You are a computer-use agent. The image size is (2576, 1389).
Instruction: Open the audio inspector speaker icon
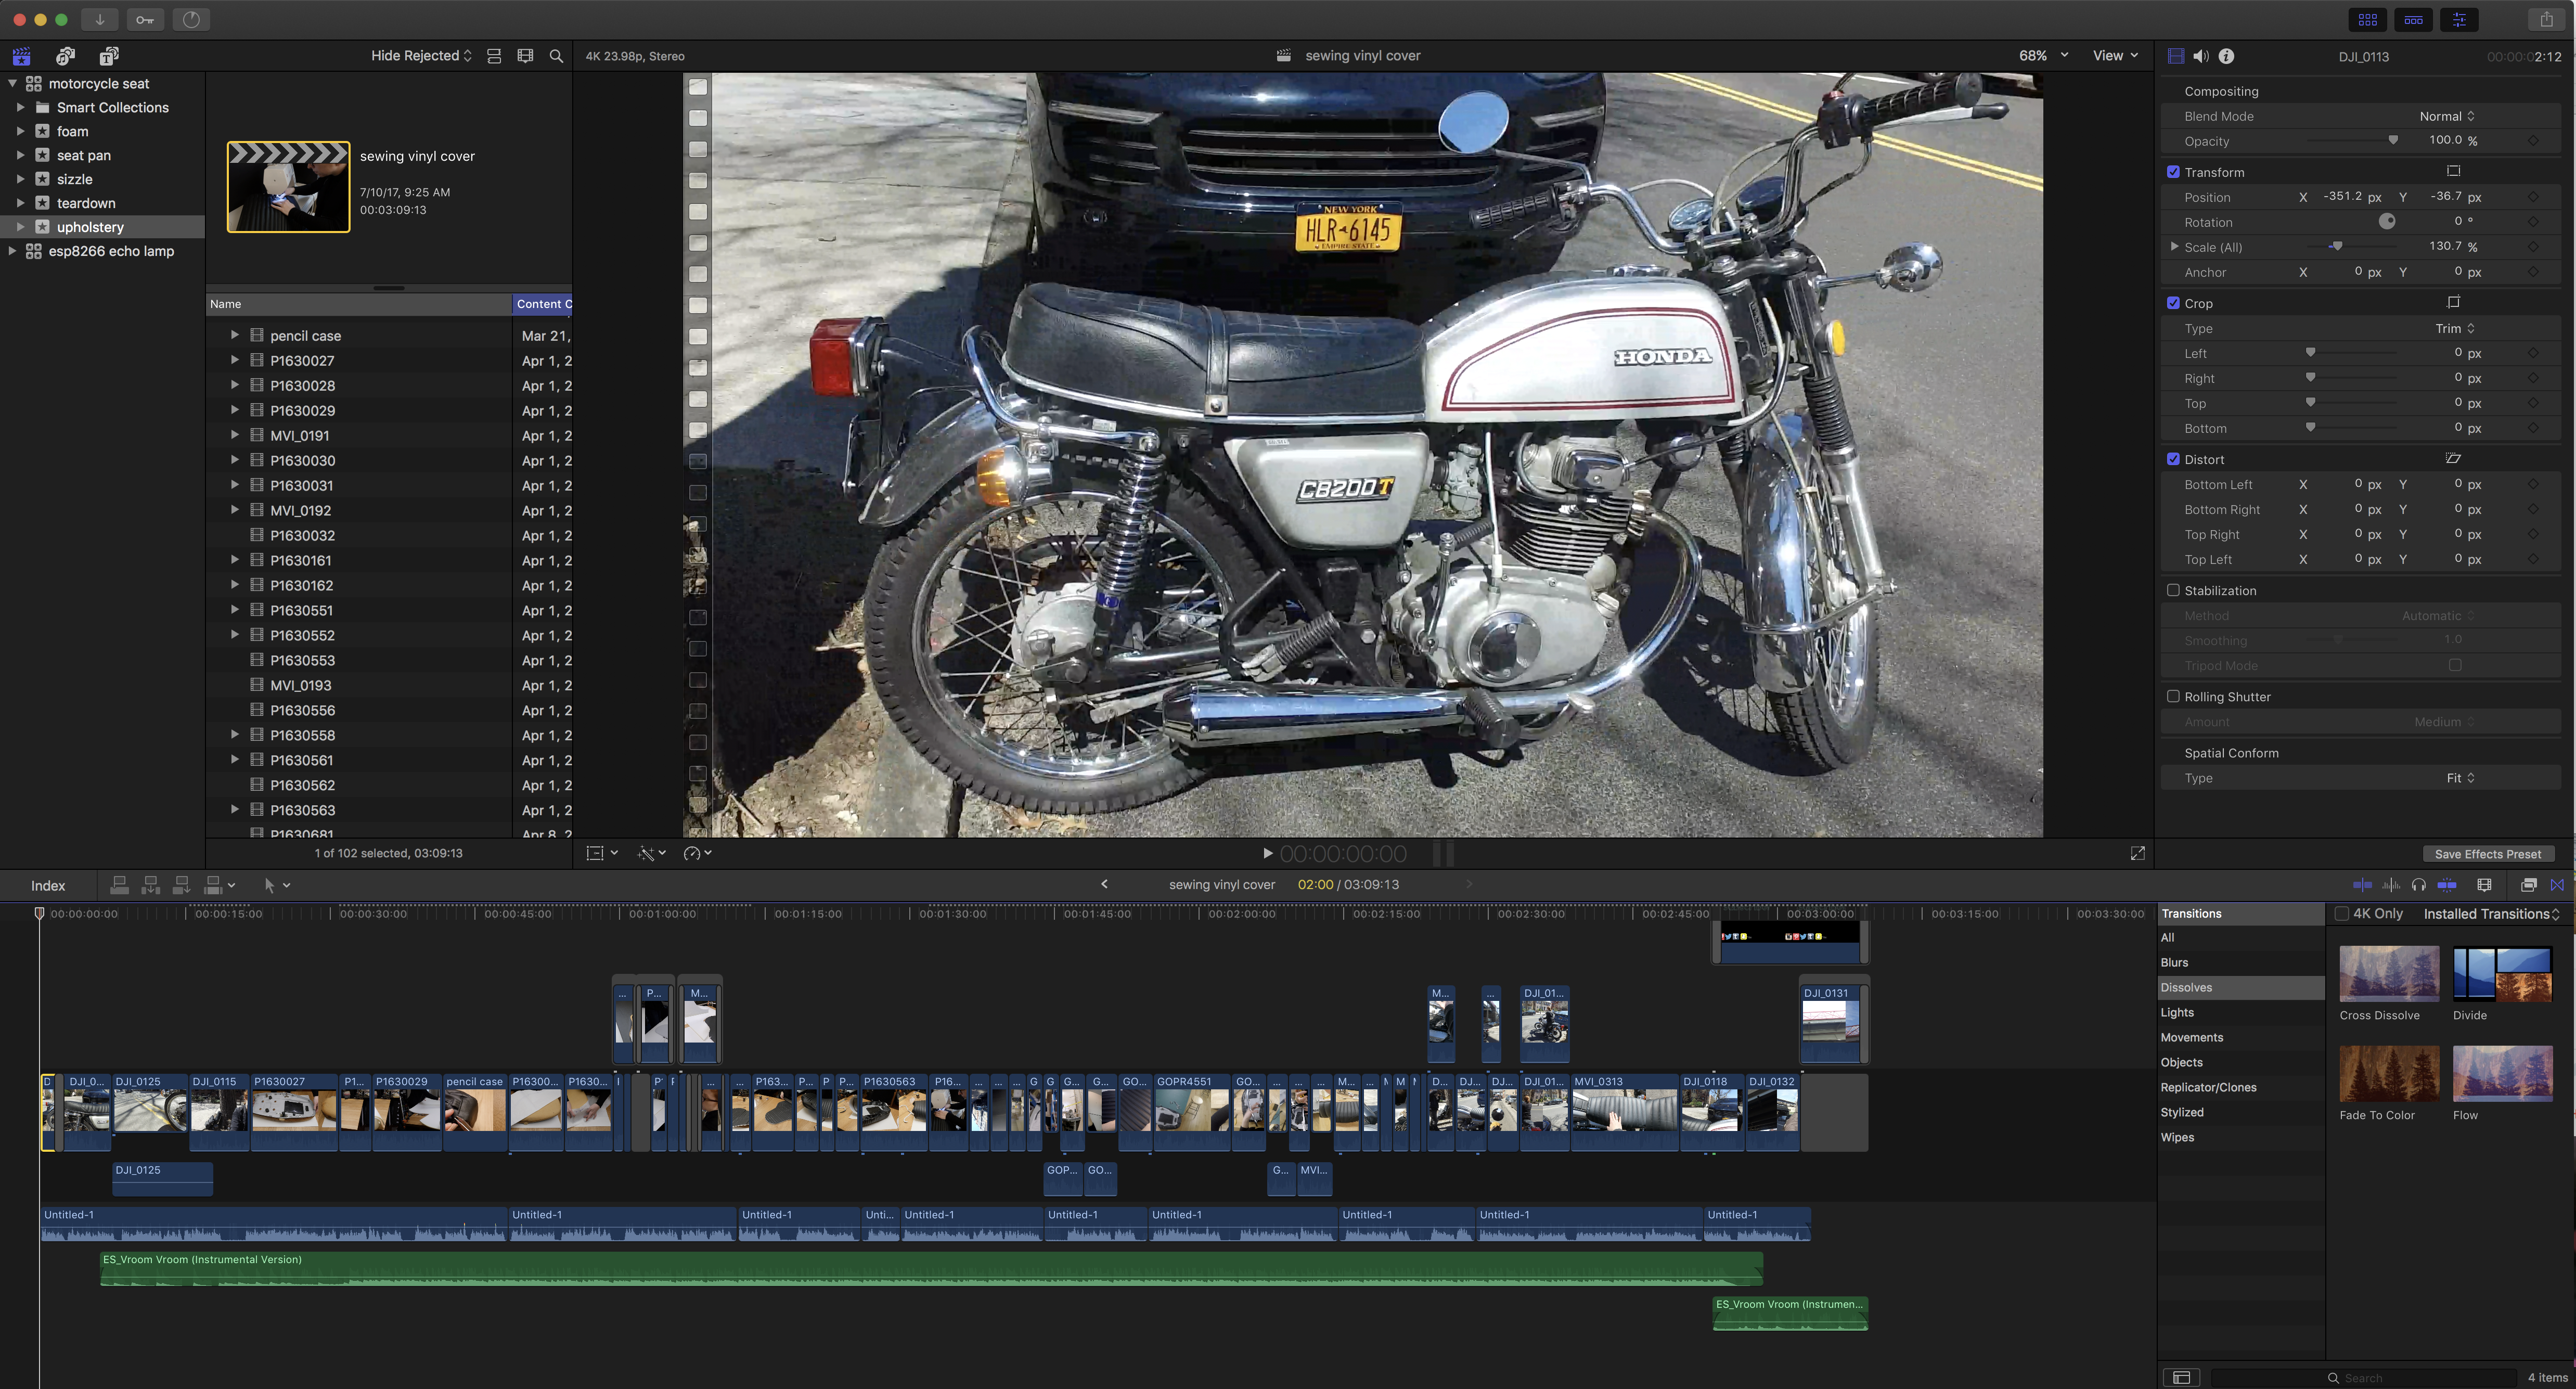[x=2201, y=56]
